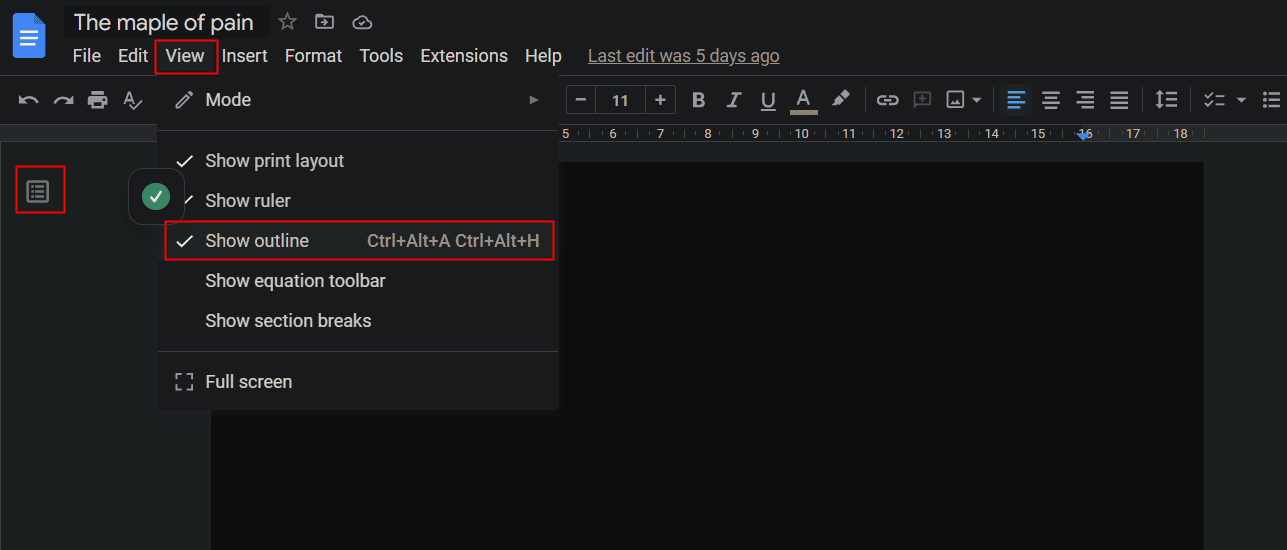Toggle bold formatting
This screenshot has width=1287, height=550.
click(x=699, y=100)
